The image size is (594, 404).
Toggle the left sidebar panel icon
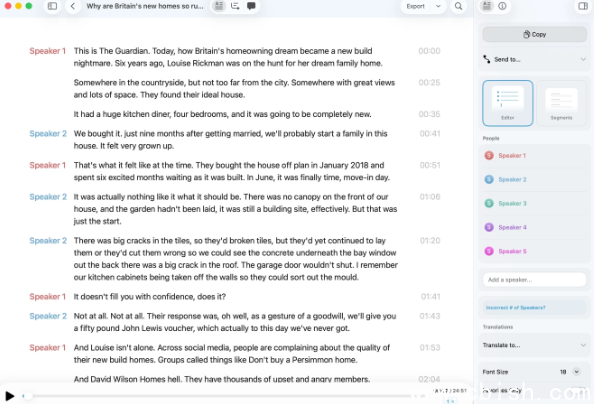click(52, 6)
